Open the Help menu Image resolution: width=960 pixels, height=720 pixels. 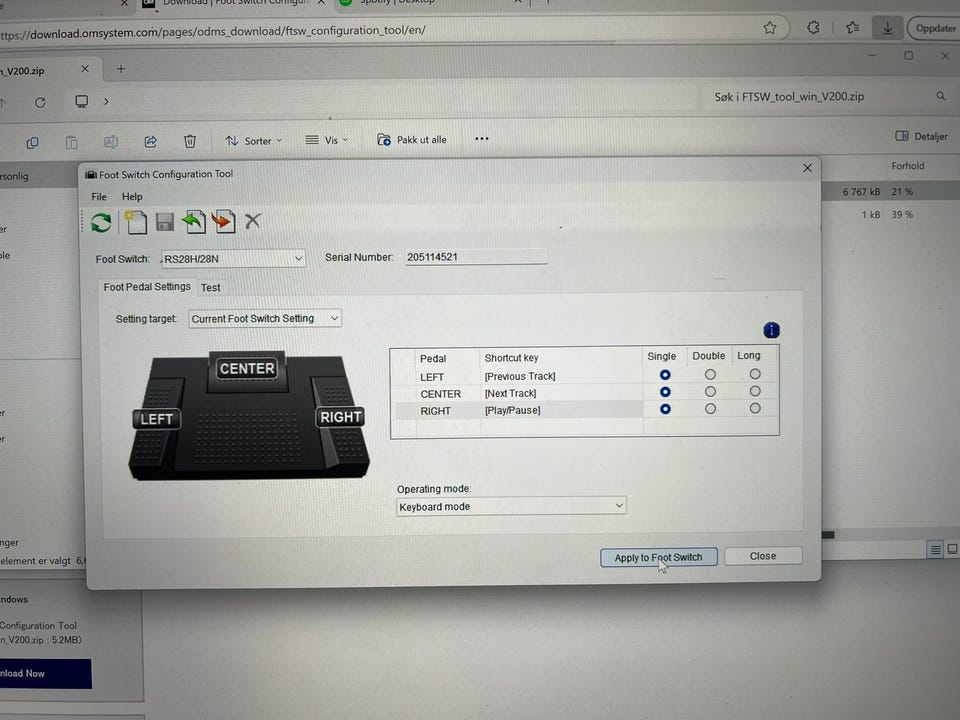pos(132,197)
